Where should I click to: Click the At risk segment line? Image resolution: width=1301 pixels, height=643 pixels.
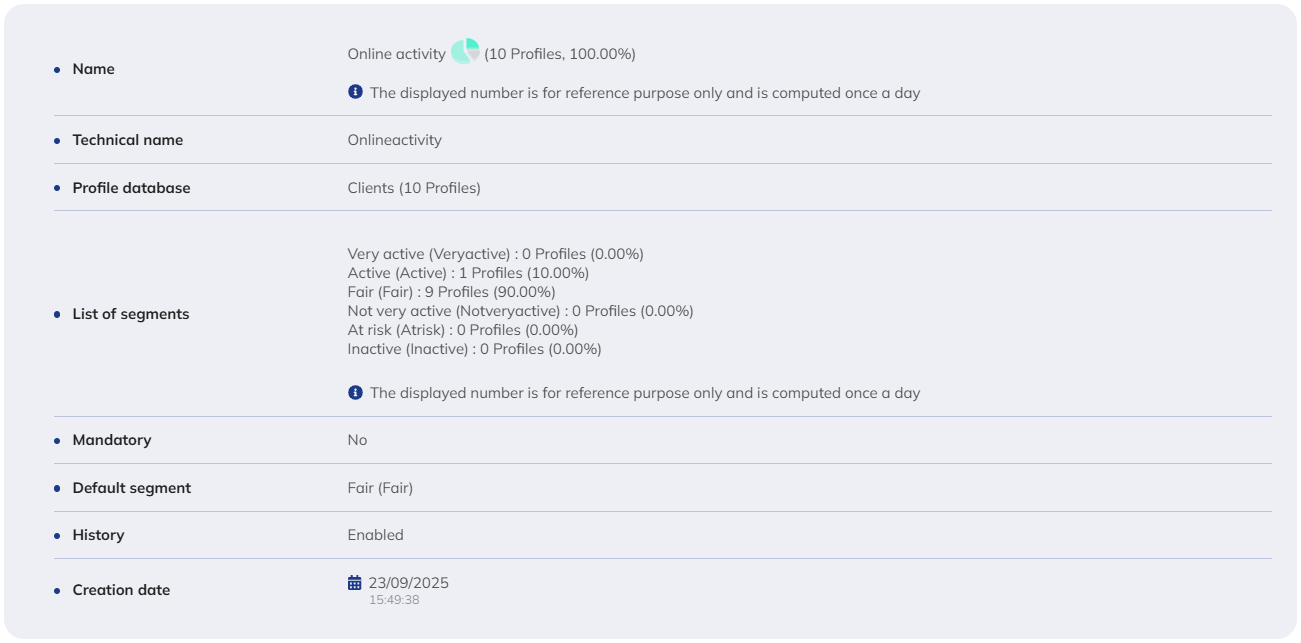point(462,330)
